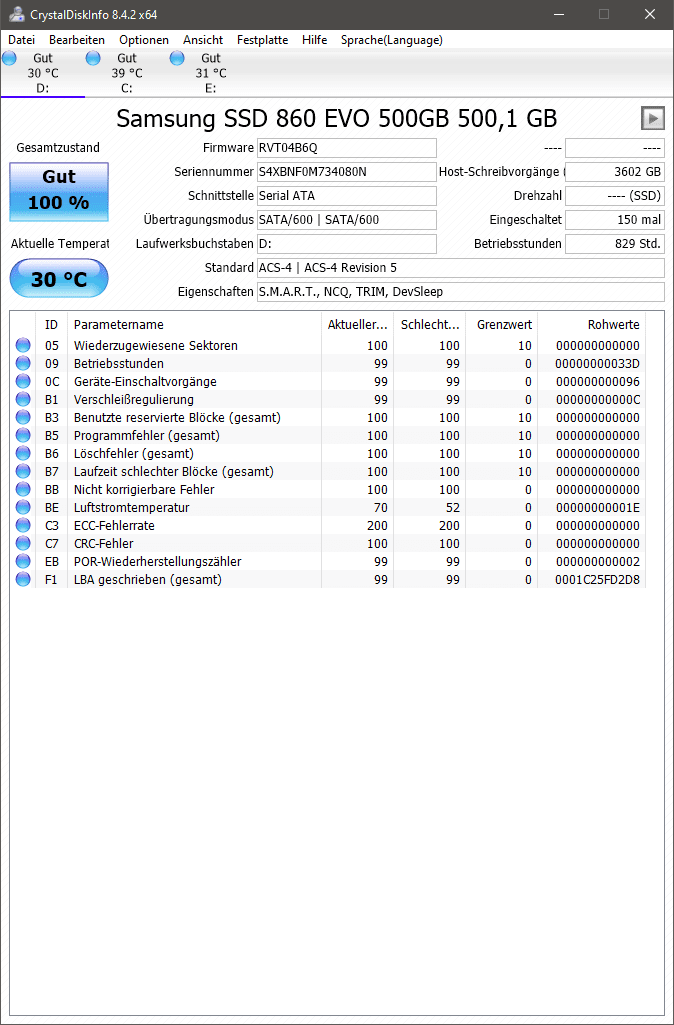
Task: Open the Bearbeiten menu
Action: [x=76, y=40]
